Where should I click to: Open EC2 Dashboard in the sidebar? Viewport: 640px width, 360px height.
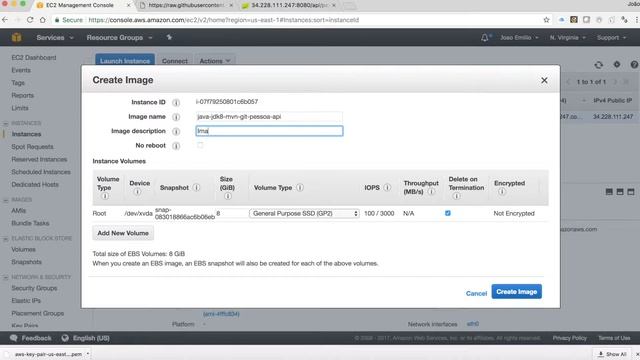tap(34, 58)
